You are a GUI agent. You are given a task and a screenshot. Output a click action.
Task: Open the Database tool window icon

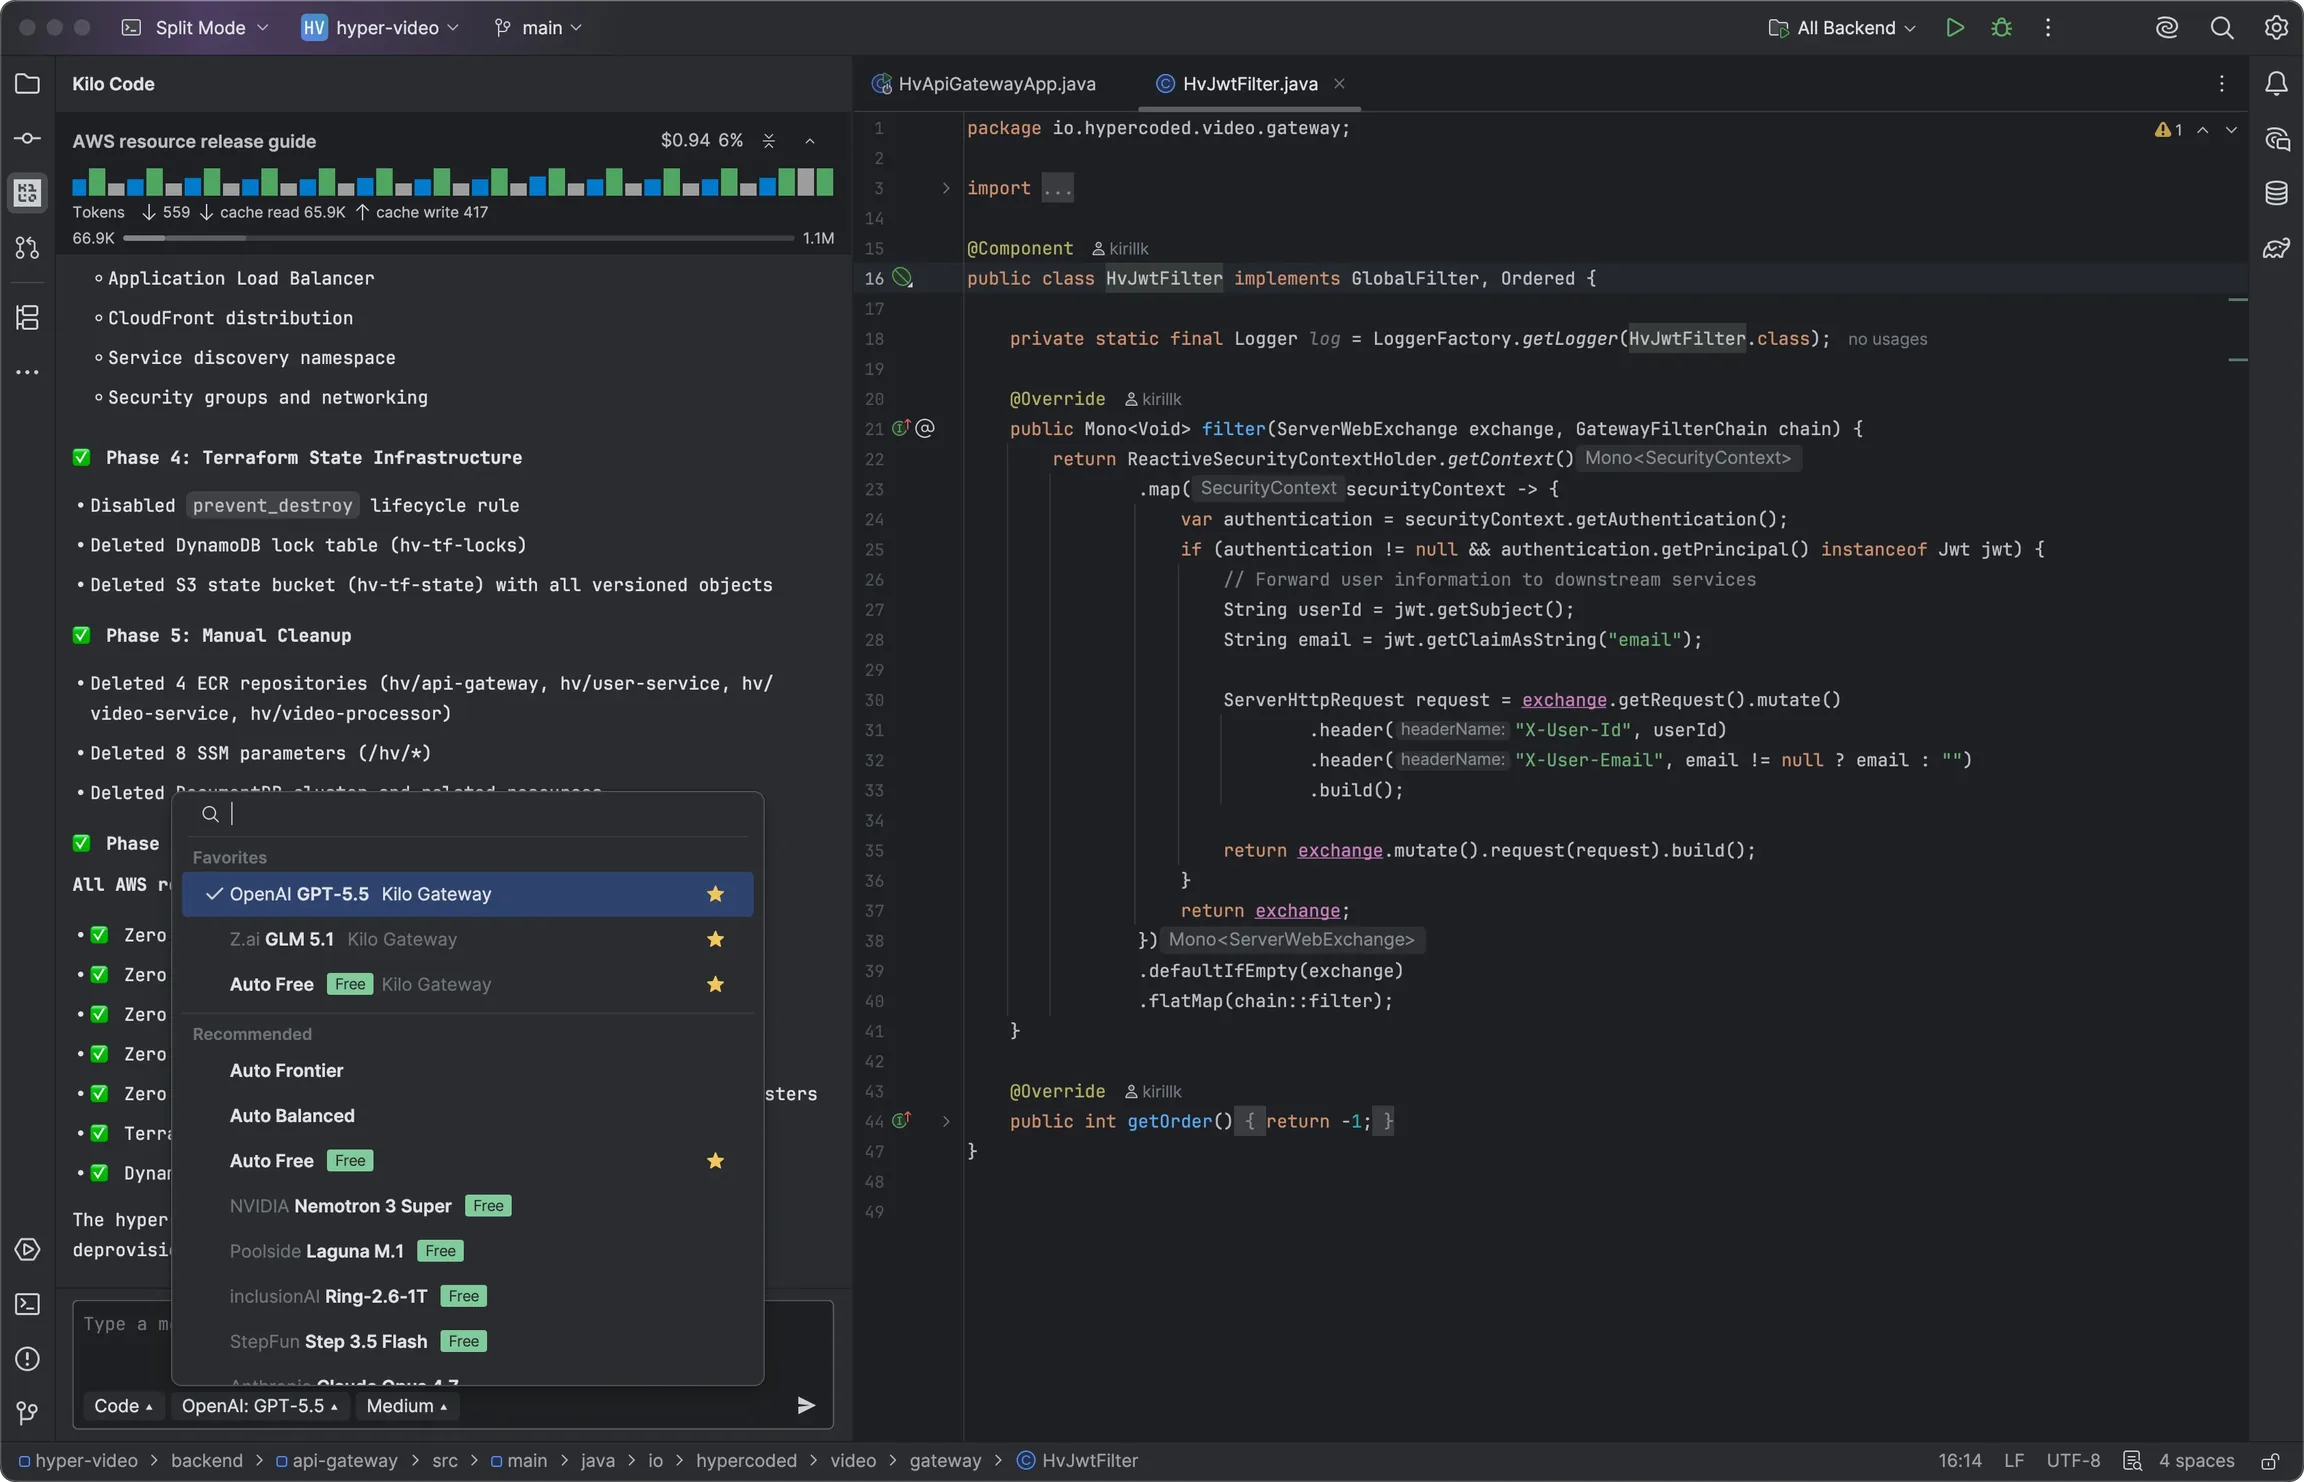pyautogui.click(x=2276, y=193)
